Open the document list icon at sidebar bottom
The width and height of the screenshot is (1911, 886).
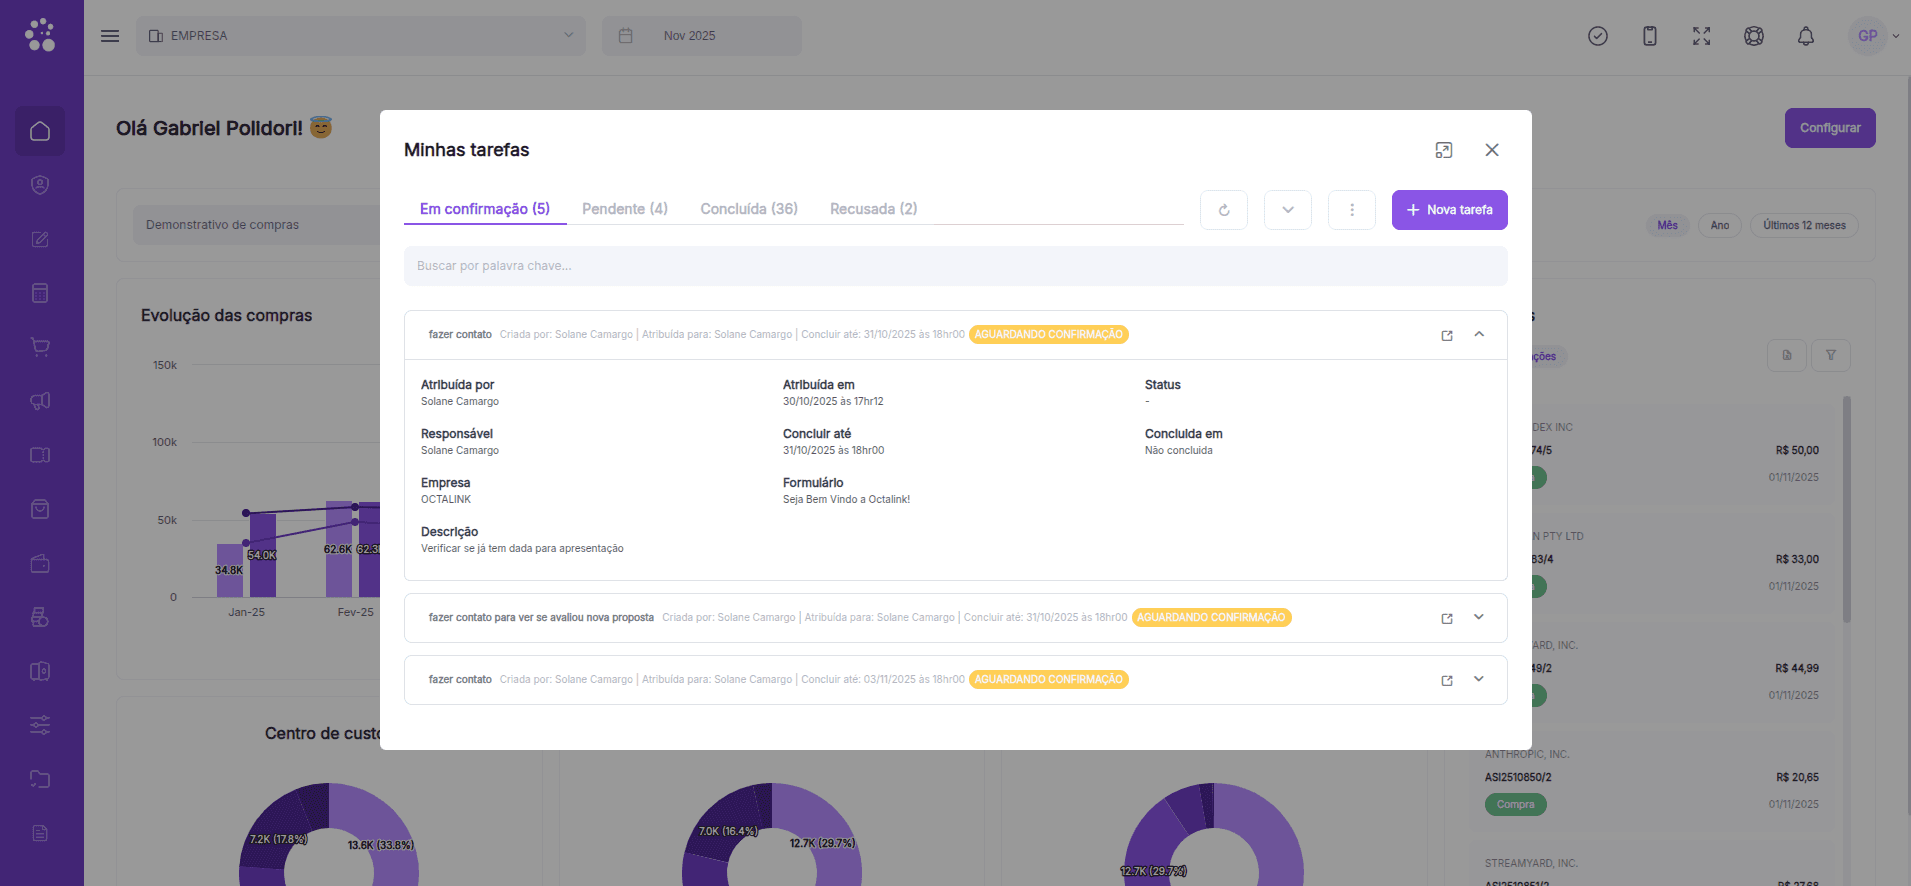(40, 833)
